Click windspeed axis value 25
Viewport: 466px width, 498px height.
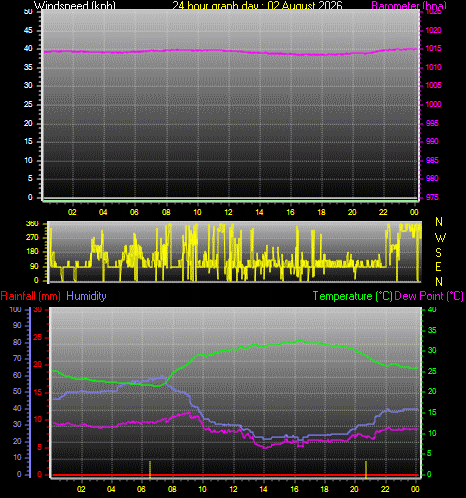(28, 104)
